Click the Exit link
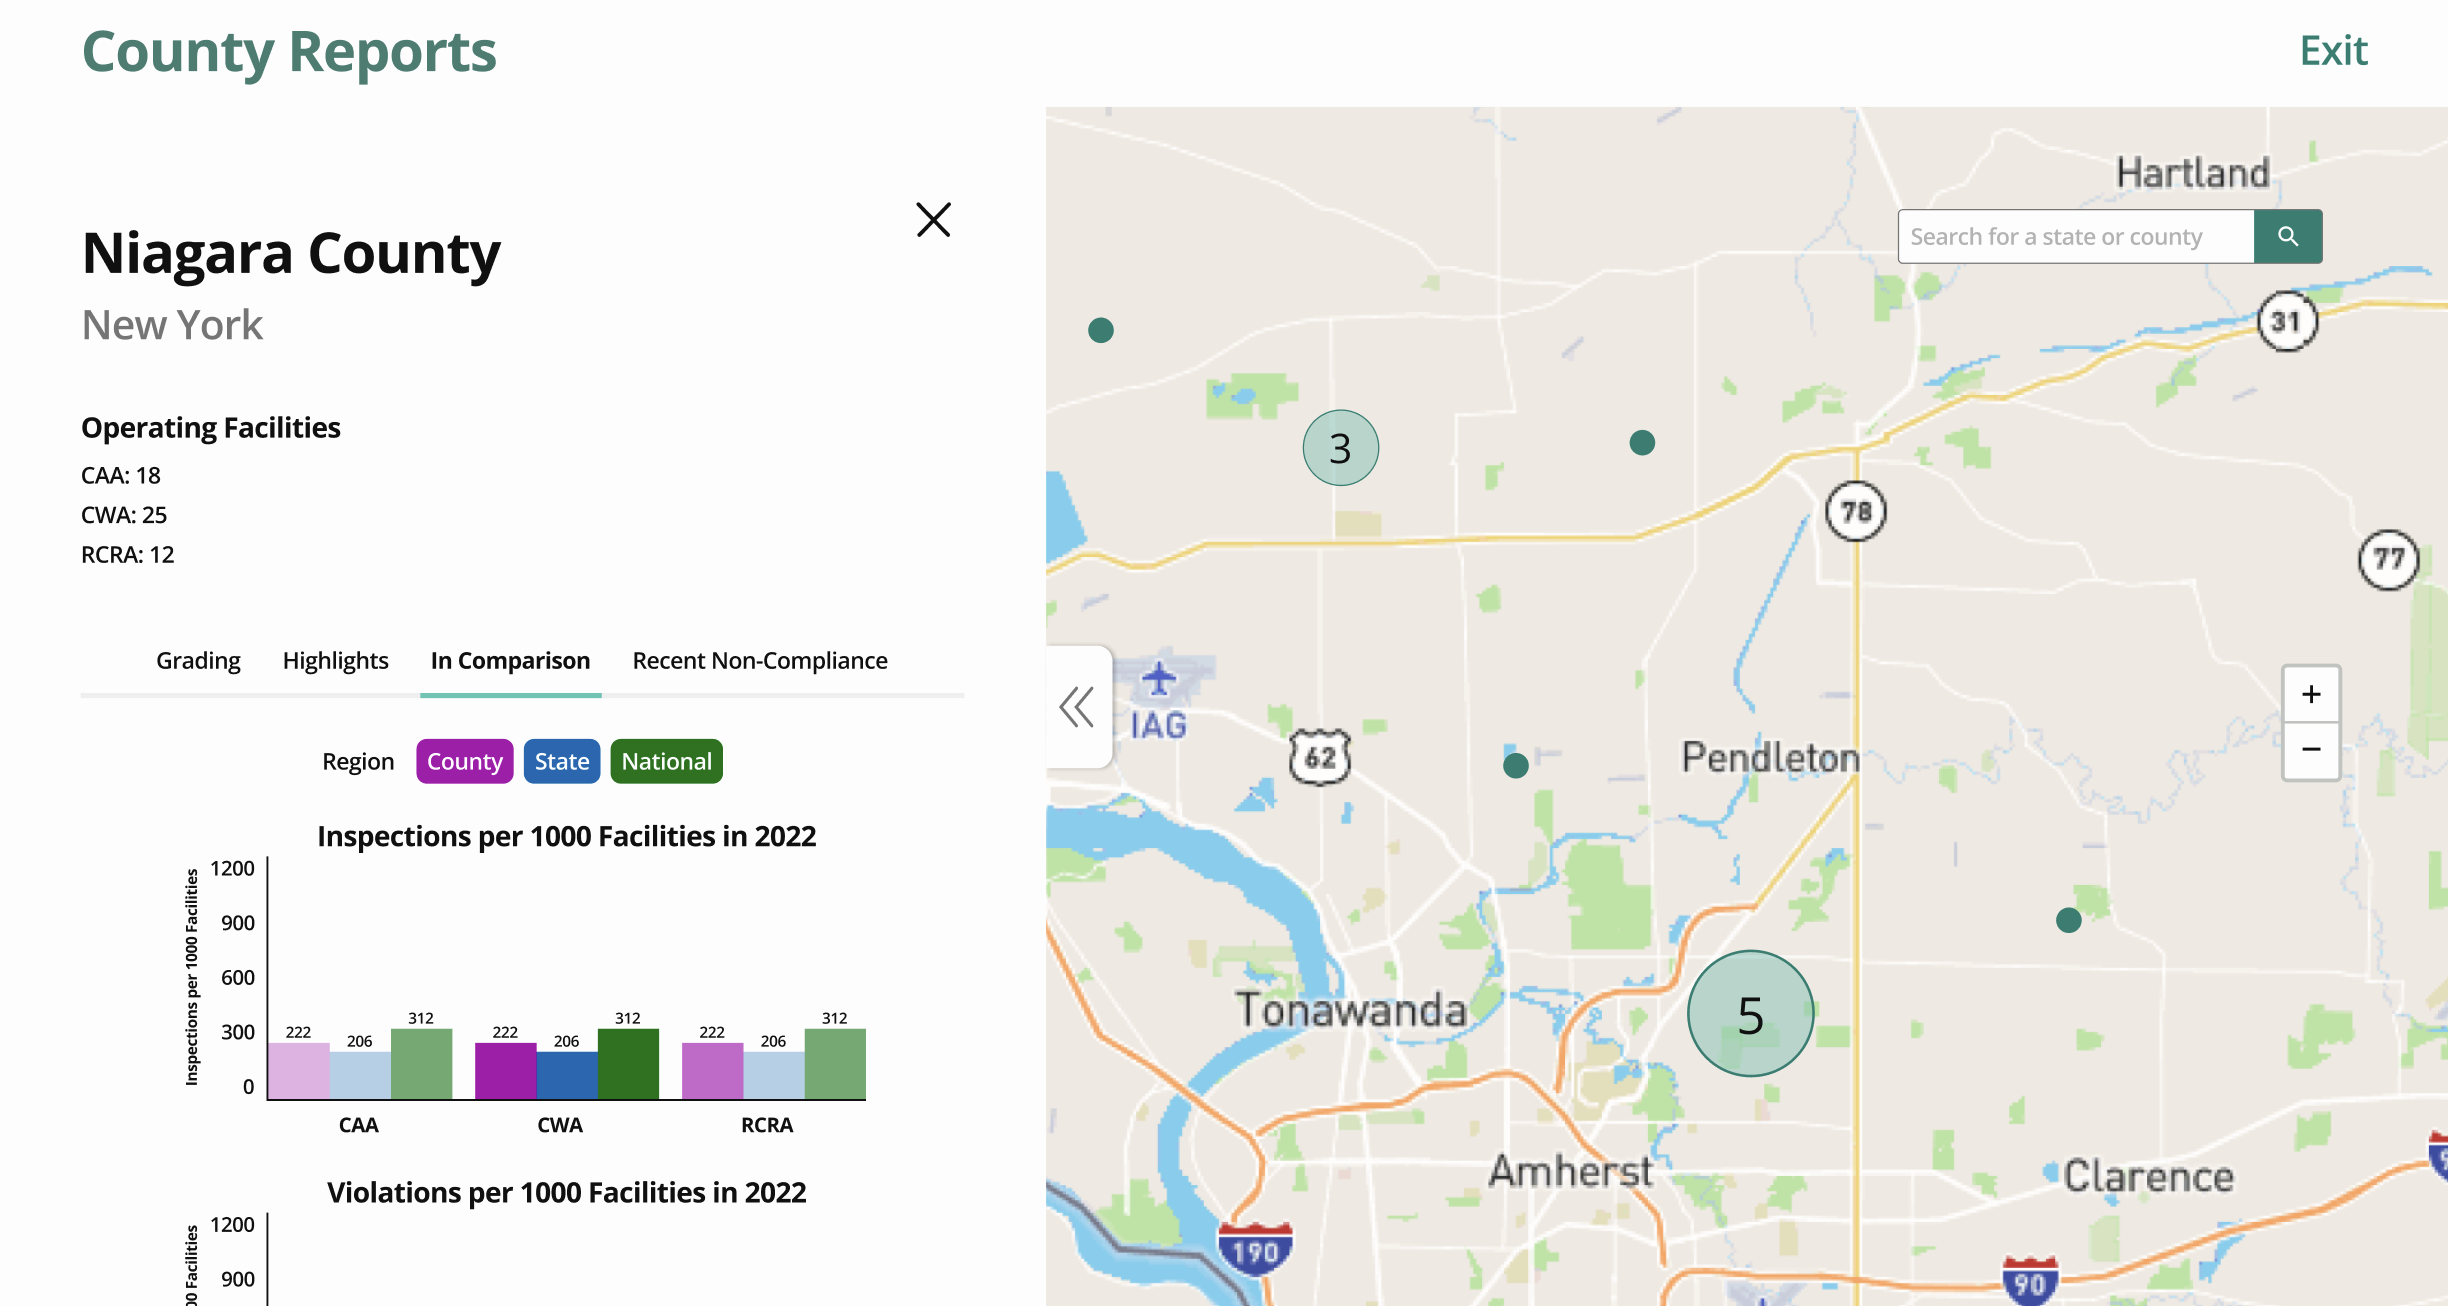The width and height of the screenshot is (2448, 1306). [2333, 51]
